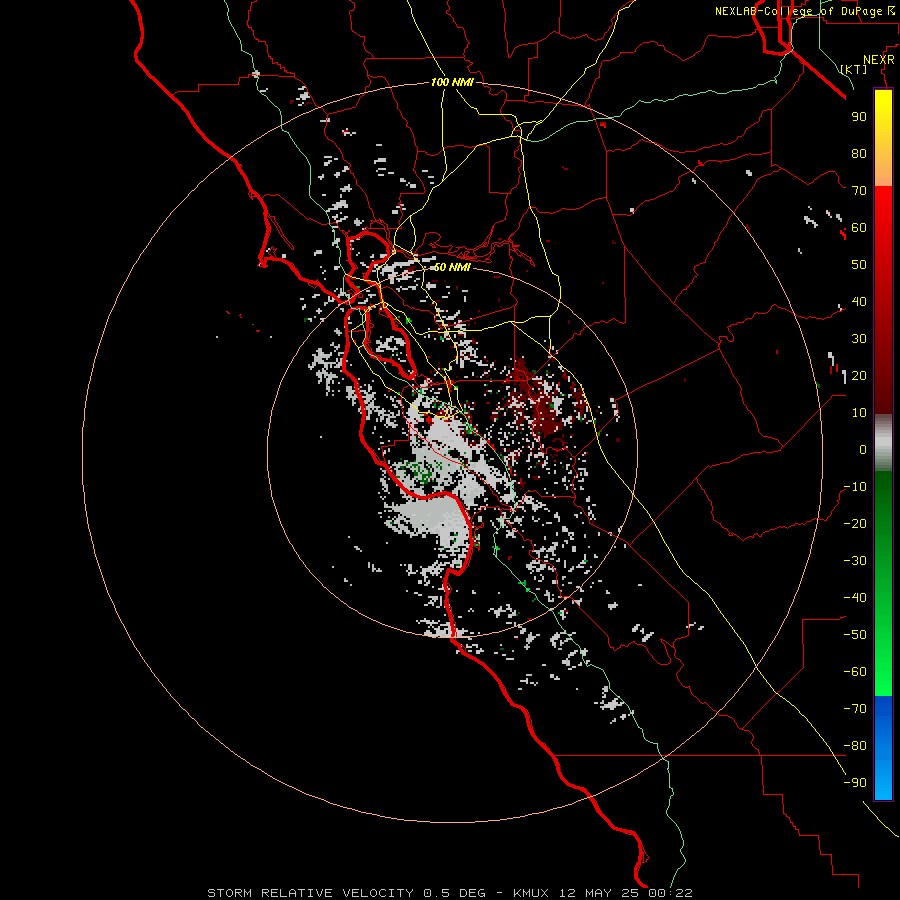This screenshot has width=900, height=900.
Task: Click the -80 value on velocity scale
Action: click(855, 746)
